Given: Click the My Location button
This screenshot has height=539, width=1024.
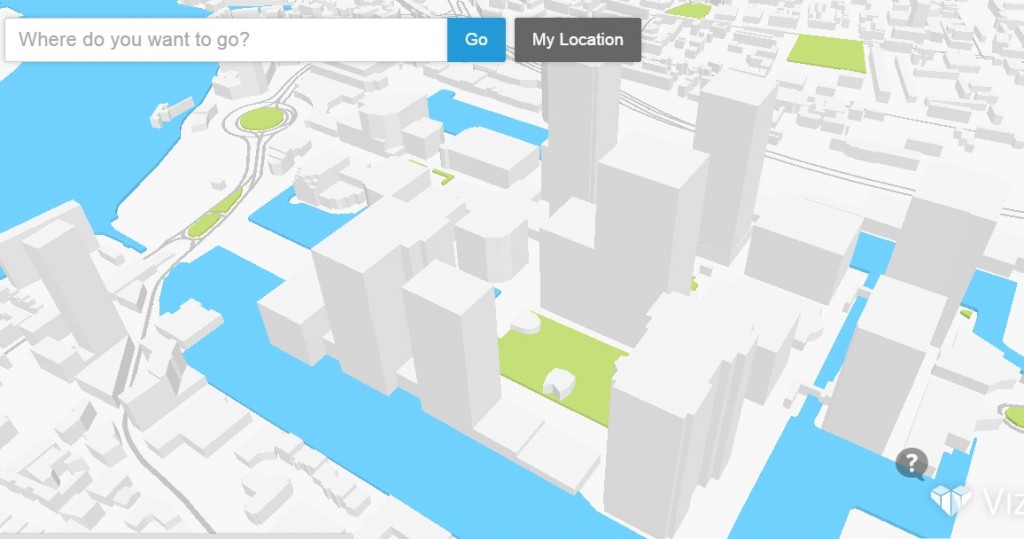Looking at the screenshot, I should point(577,40).
